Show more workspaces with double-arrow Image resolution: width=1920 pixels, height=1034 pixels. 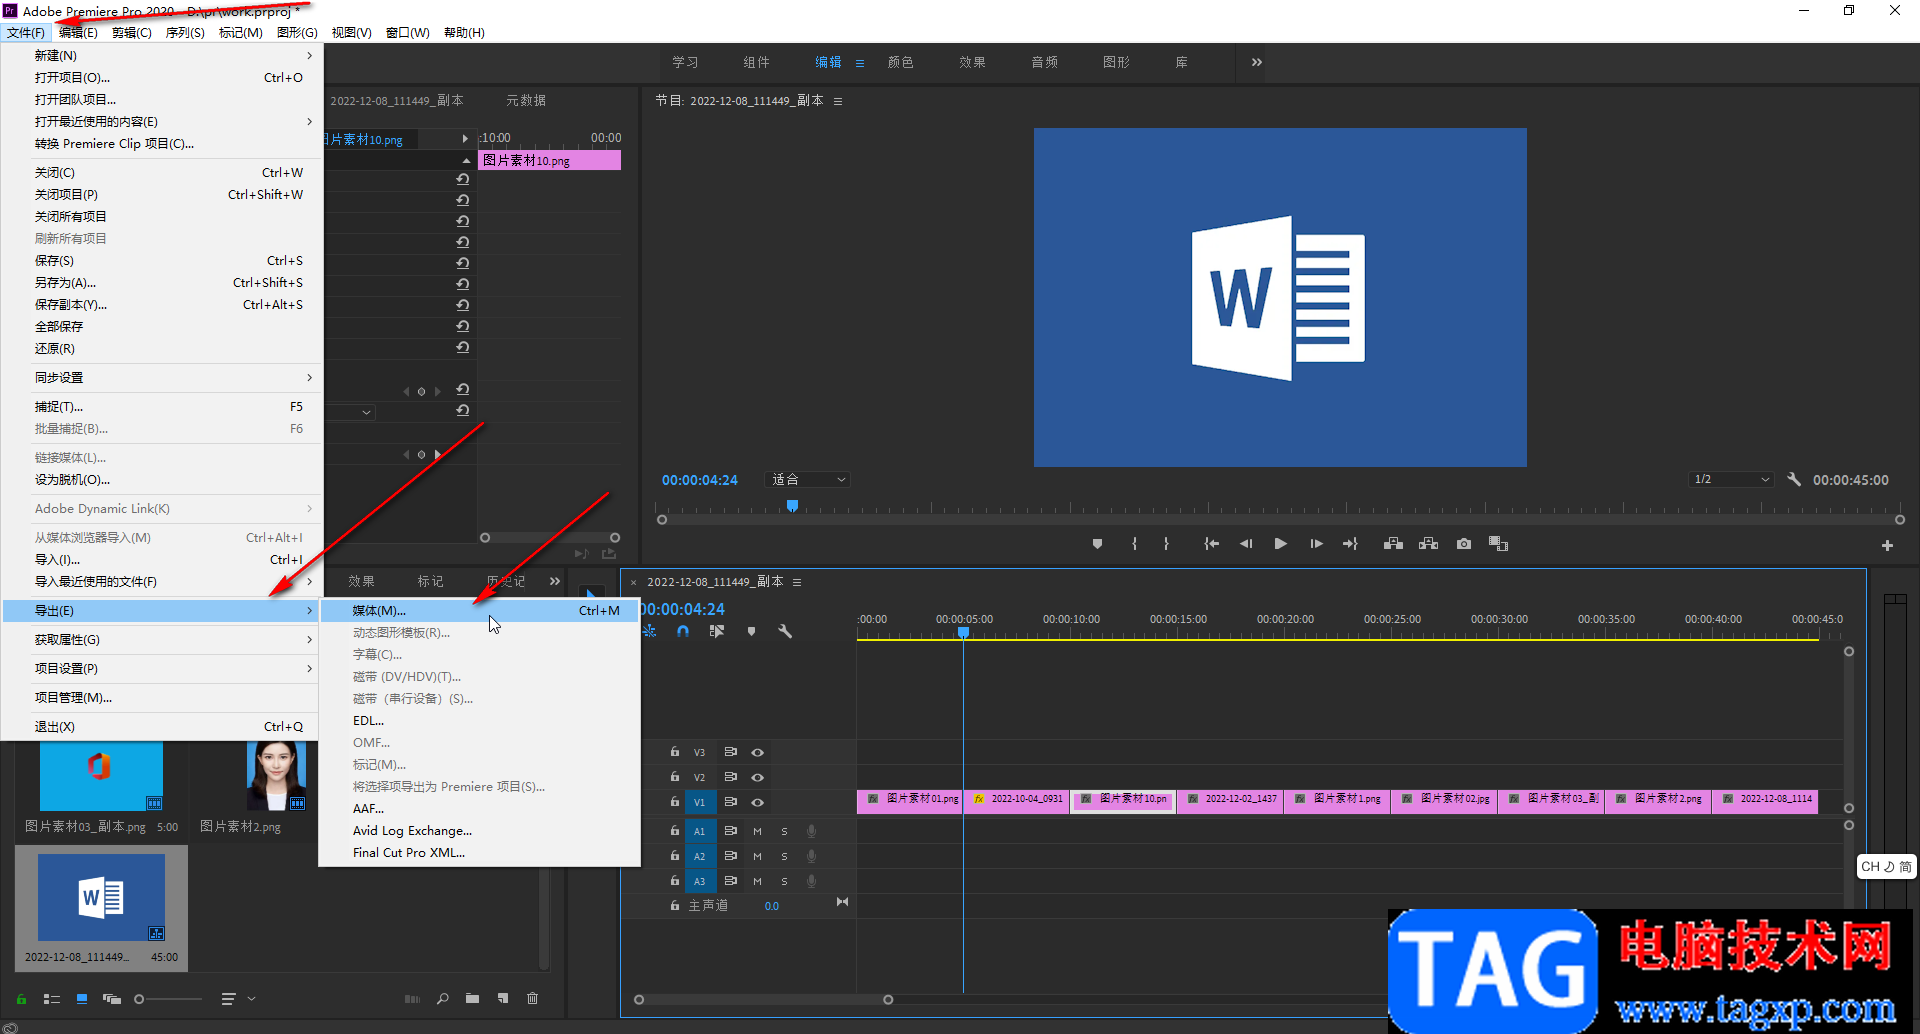(x=1256, y=62)
